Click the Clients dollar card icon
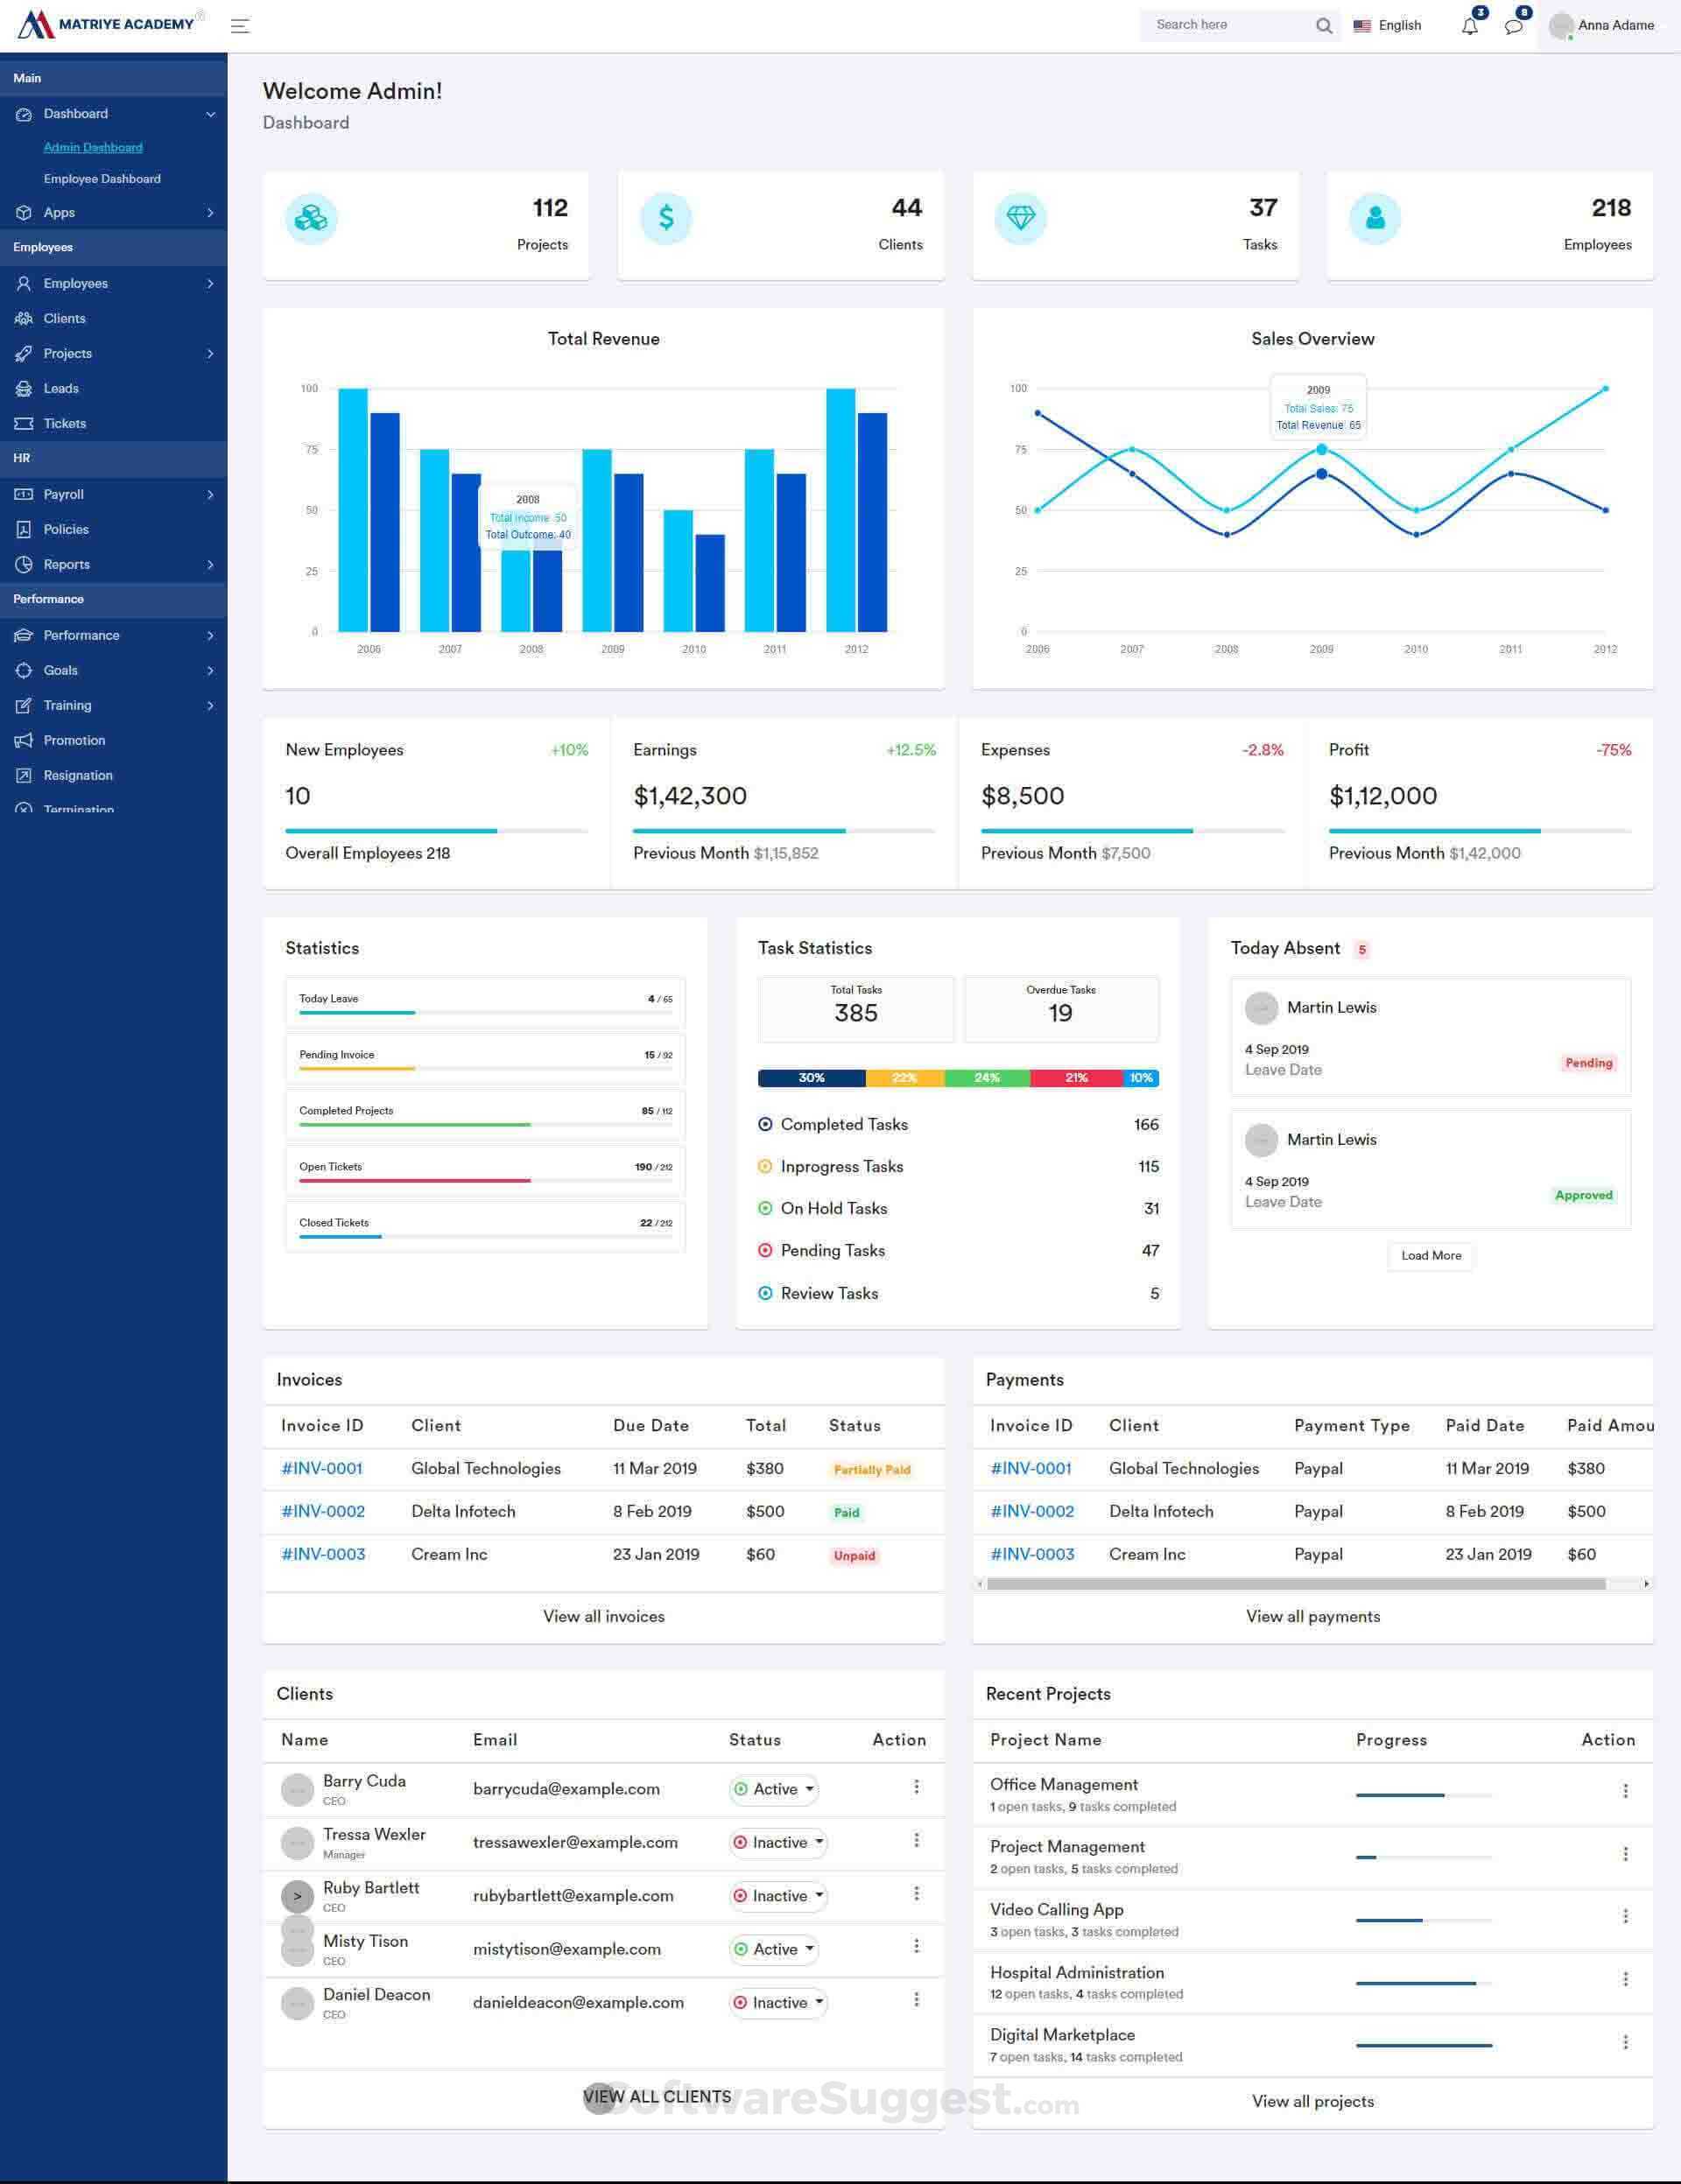The height and width of the screenshot is (2184, 1681). [666, 218]
